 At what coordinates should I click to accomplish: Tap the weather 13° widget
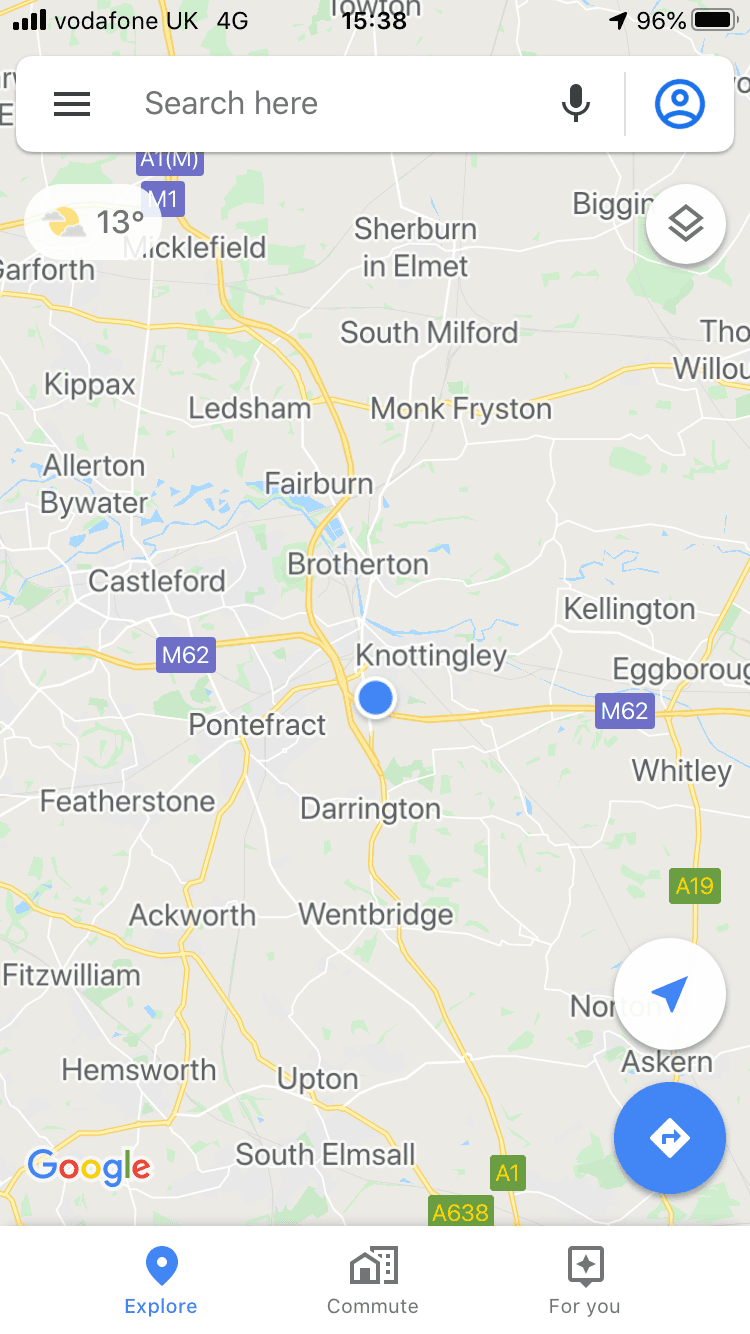click(93, 221)
